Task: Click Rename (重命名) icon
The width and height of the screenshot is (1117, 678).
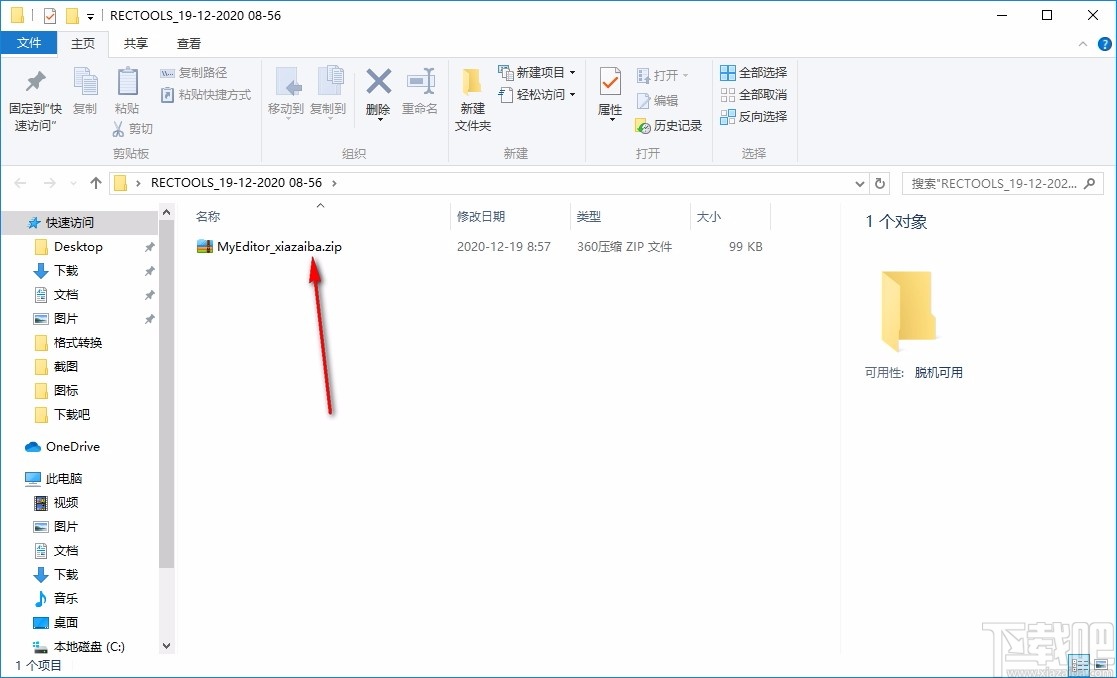Action: pyautogui.click(x=420, y=81)
